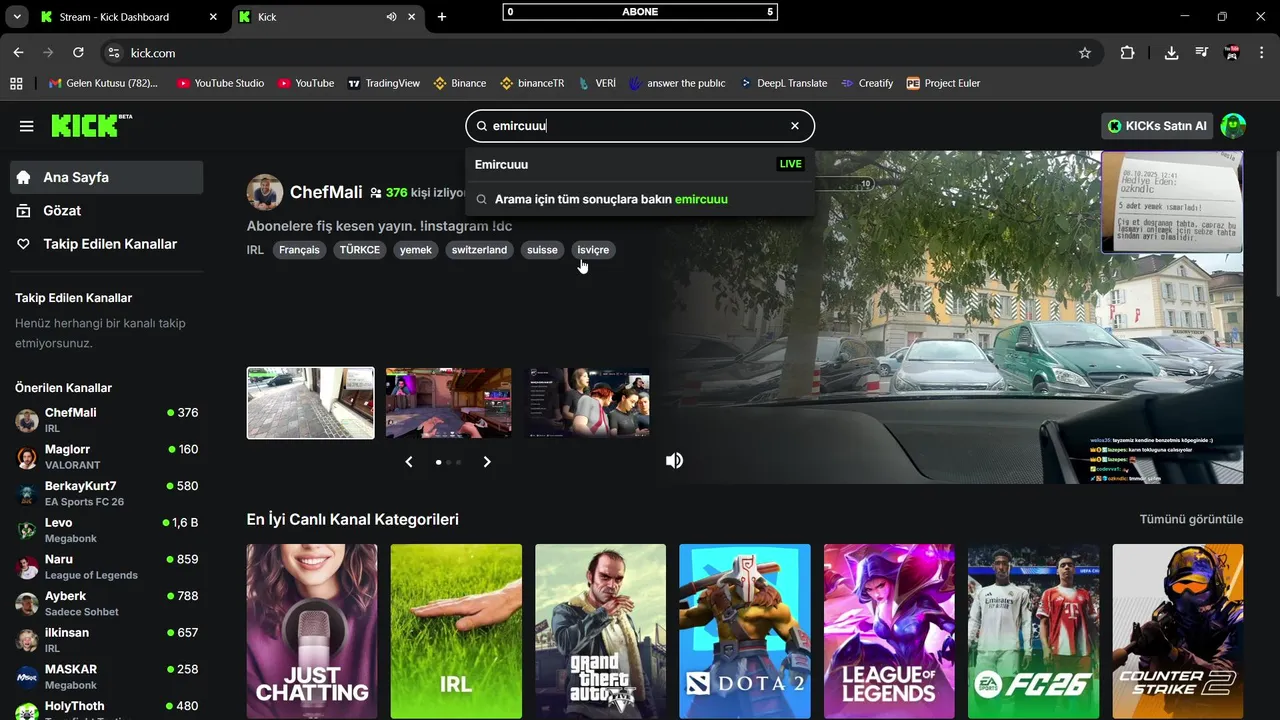
Task: Open YouTube Studio bookmark
Action: pos(220,83)
